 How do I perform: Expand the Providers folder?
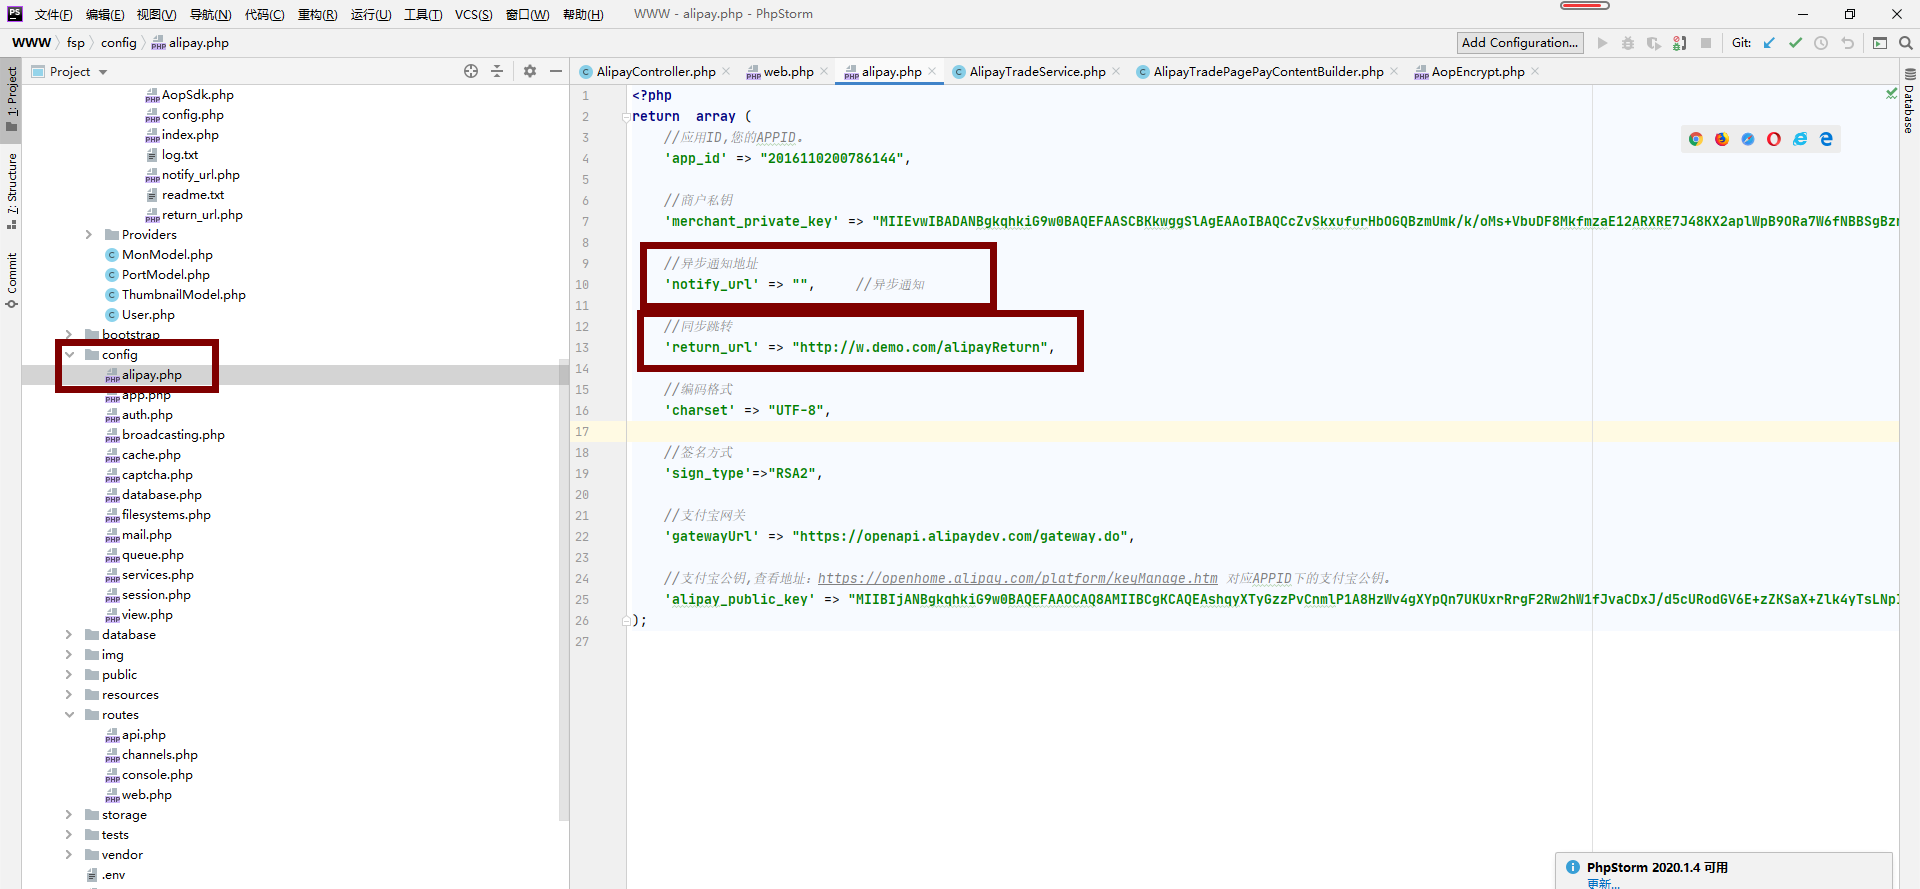(x=89, y=235)
